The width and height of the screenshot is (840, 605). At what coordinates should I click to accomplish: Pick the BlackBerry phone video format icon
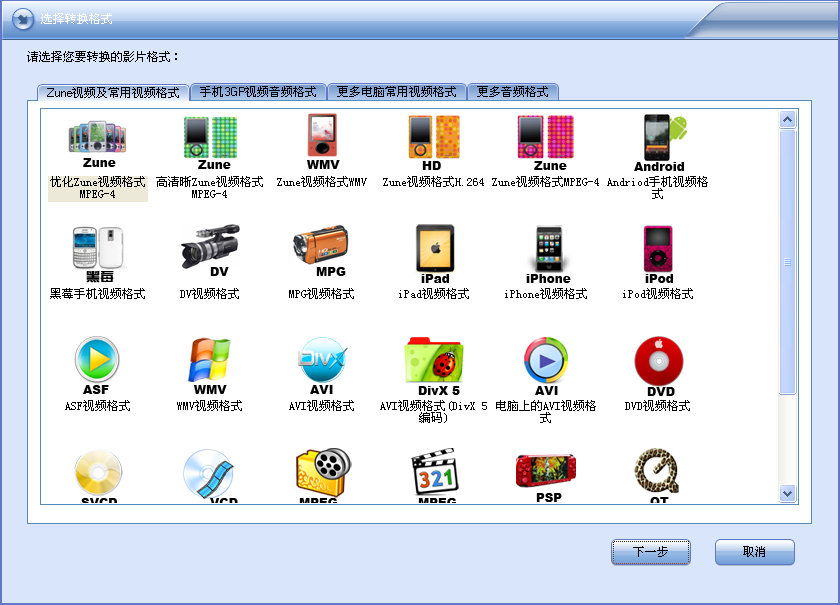(x=98, y=254)
